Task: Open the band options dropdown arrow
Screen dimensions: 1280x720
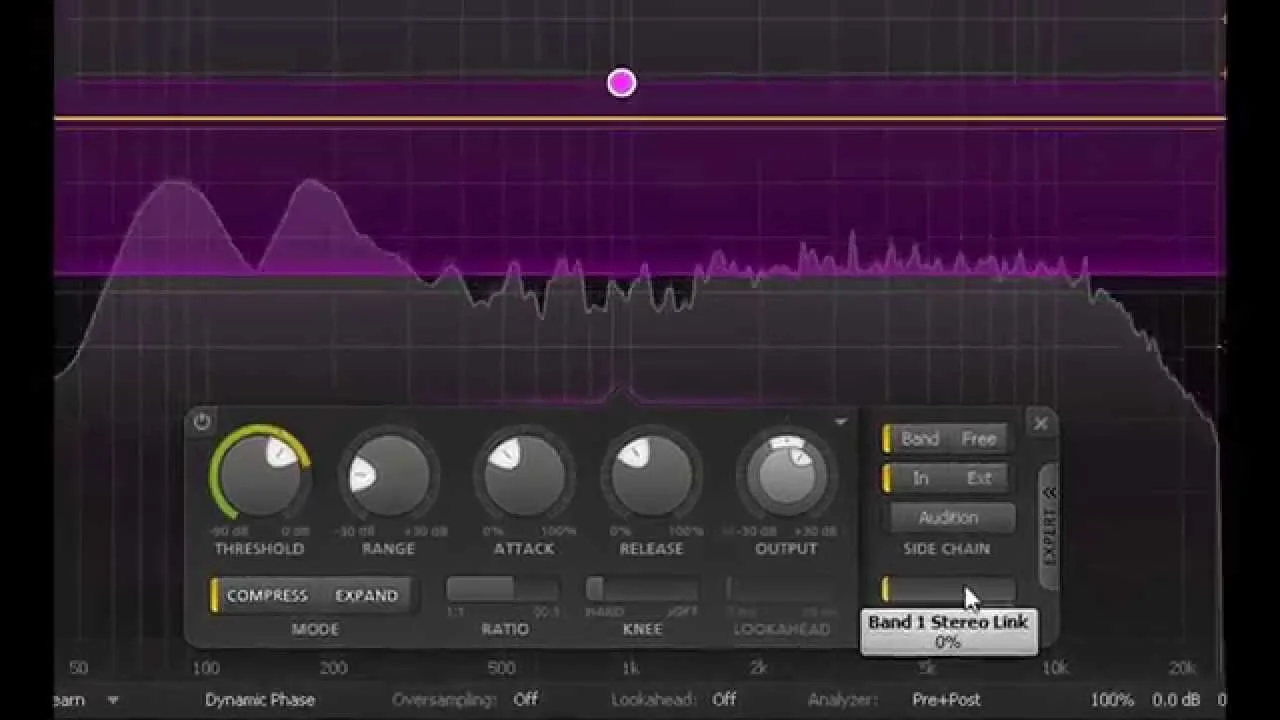Action: click(x=840, y=421)
